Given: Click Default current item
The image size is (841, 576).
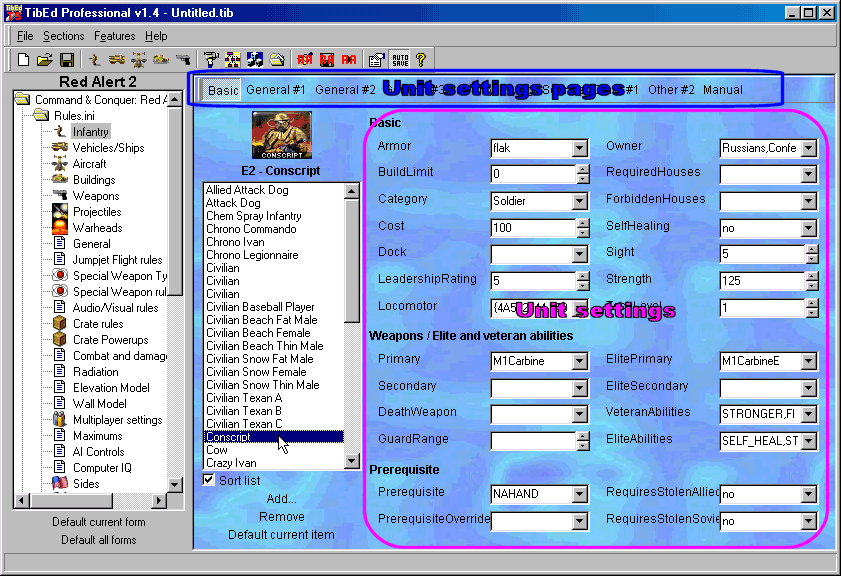Looking at the screenshot, I should (281, 535).
